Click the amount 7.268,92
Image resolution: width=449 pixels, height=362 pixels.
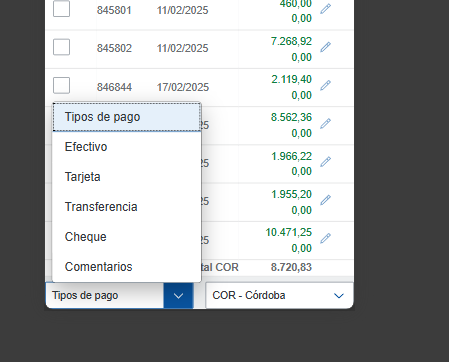pos(291,41)
